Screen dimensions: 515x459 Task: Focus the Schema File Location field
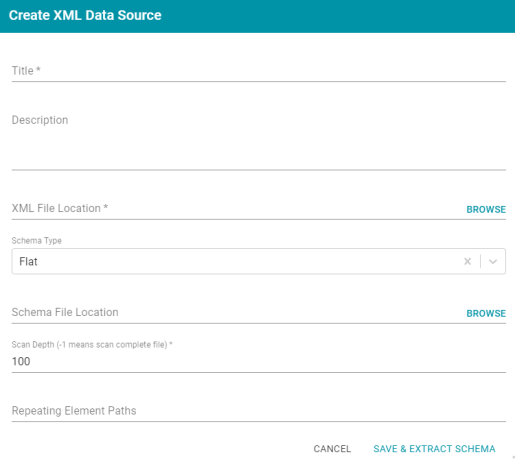click(x=237, y=312)
